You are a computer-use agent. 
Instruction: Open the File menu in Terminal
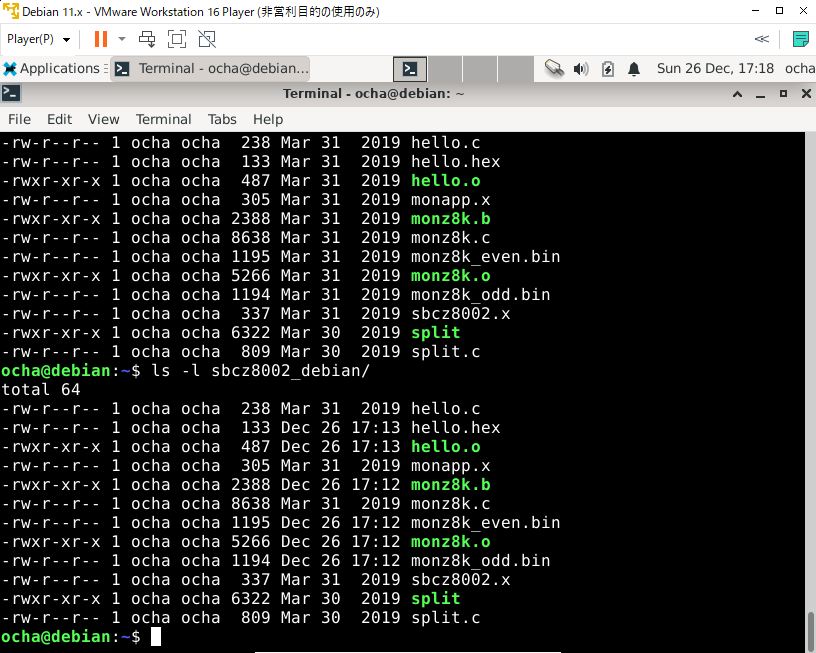[x=19, y=119]
